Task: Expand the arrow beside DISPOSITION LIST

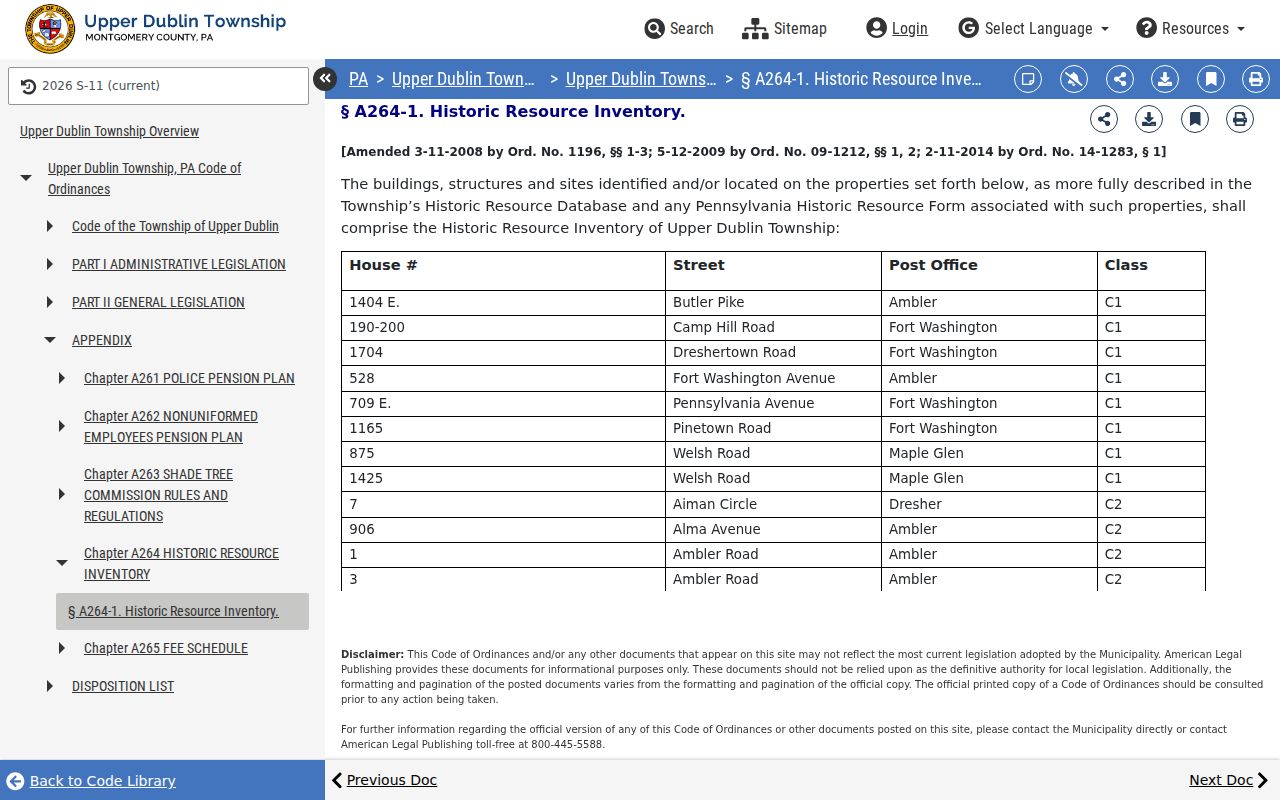Action: click(50, 686)
